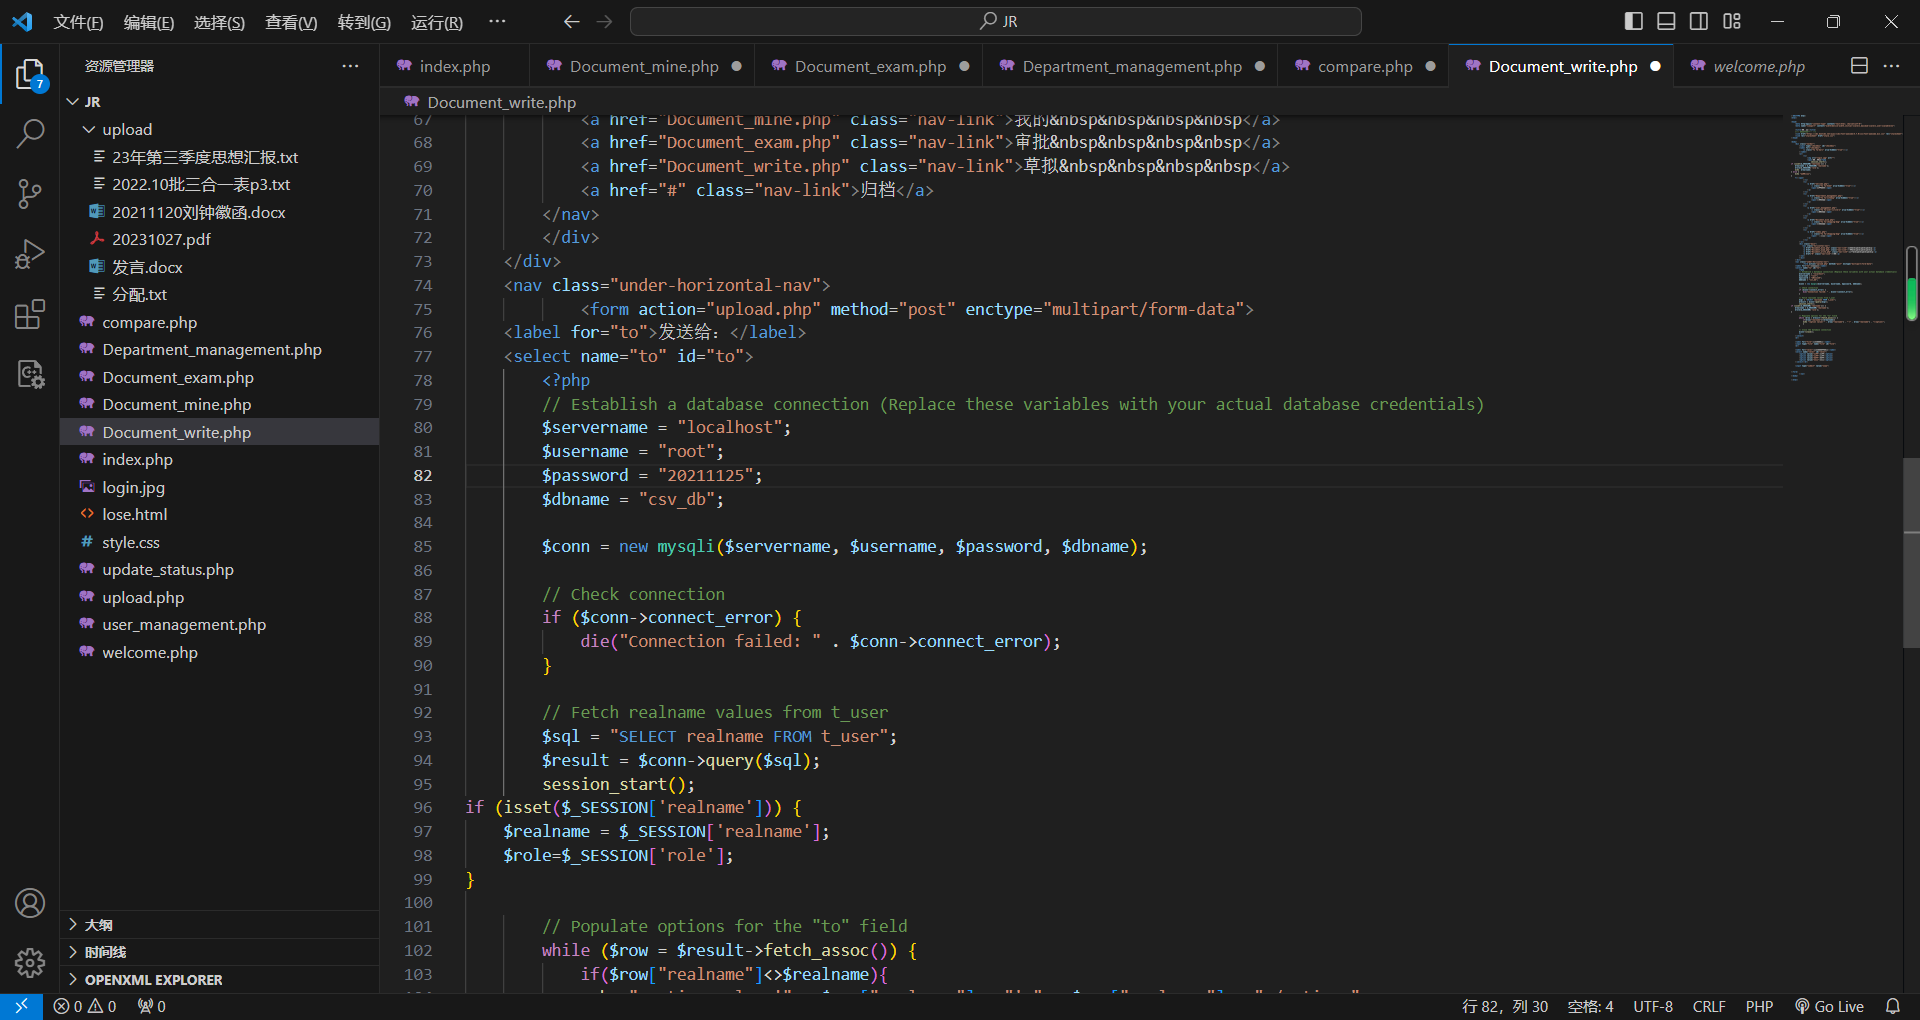The width and height of the screenshot is (1920, 1020).
Task: Click Go Live in status bar
Action: (1829, 1006)
